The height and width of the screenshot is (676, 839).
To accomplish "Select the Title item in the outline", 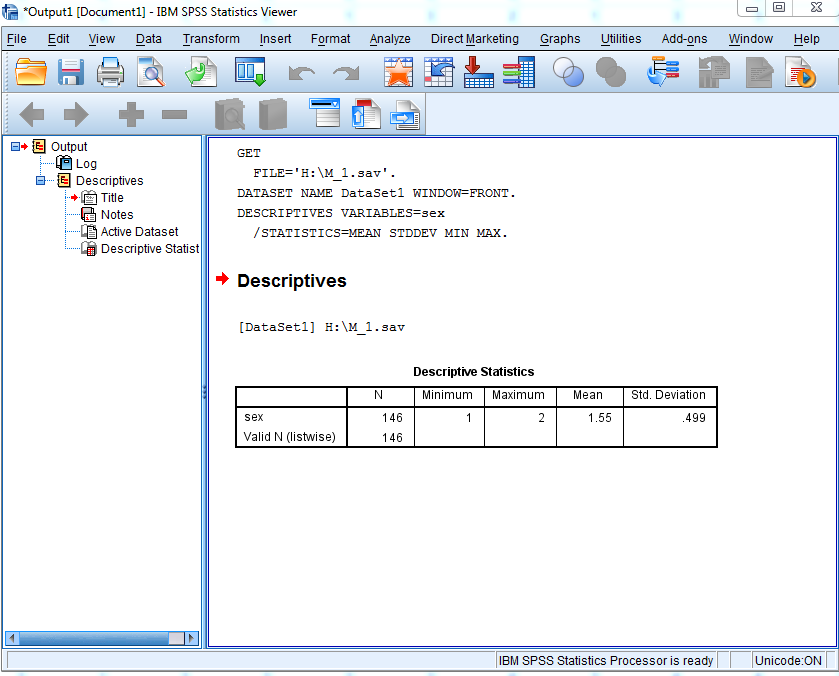I will (112, 198).
